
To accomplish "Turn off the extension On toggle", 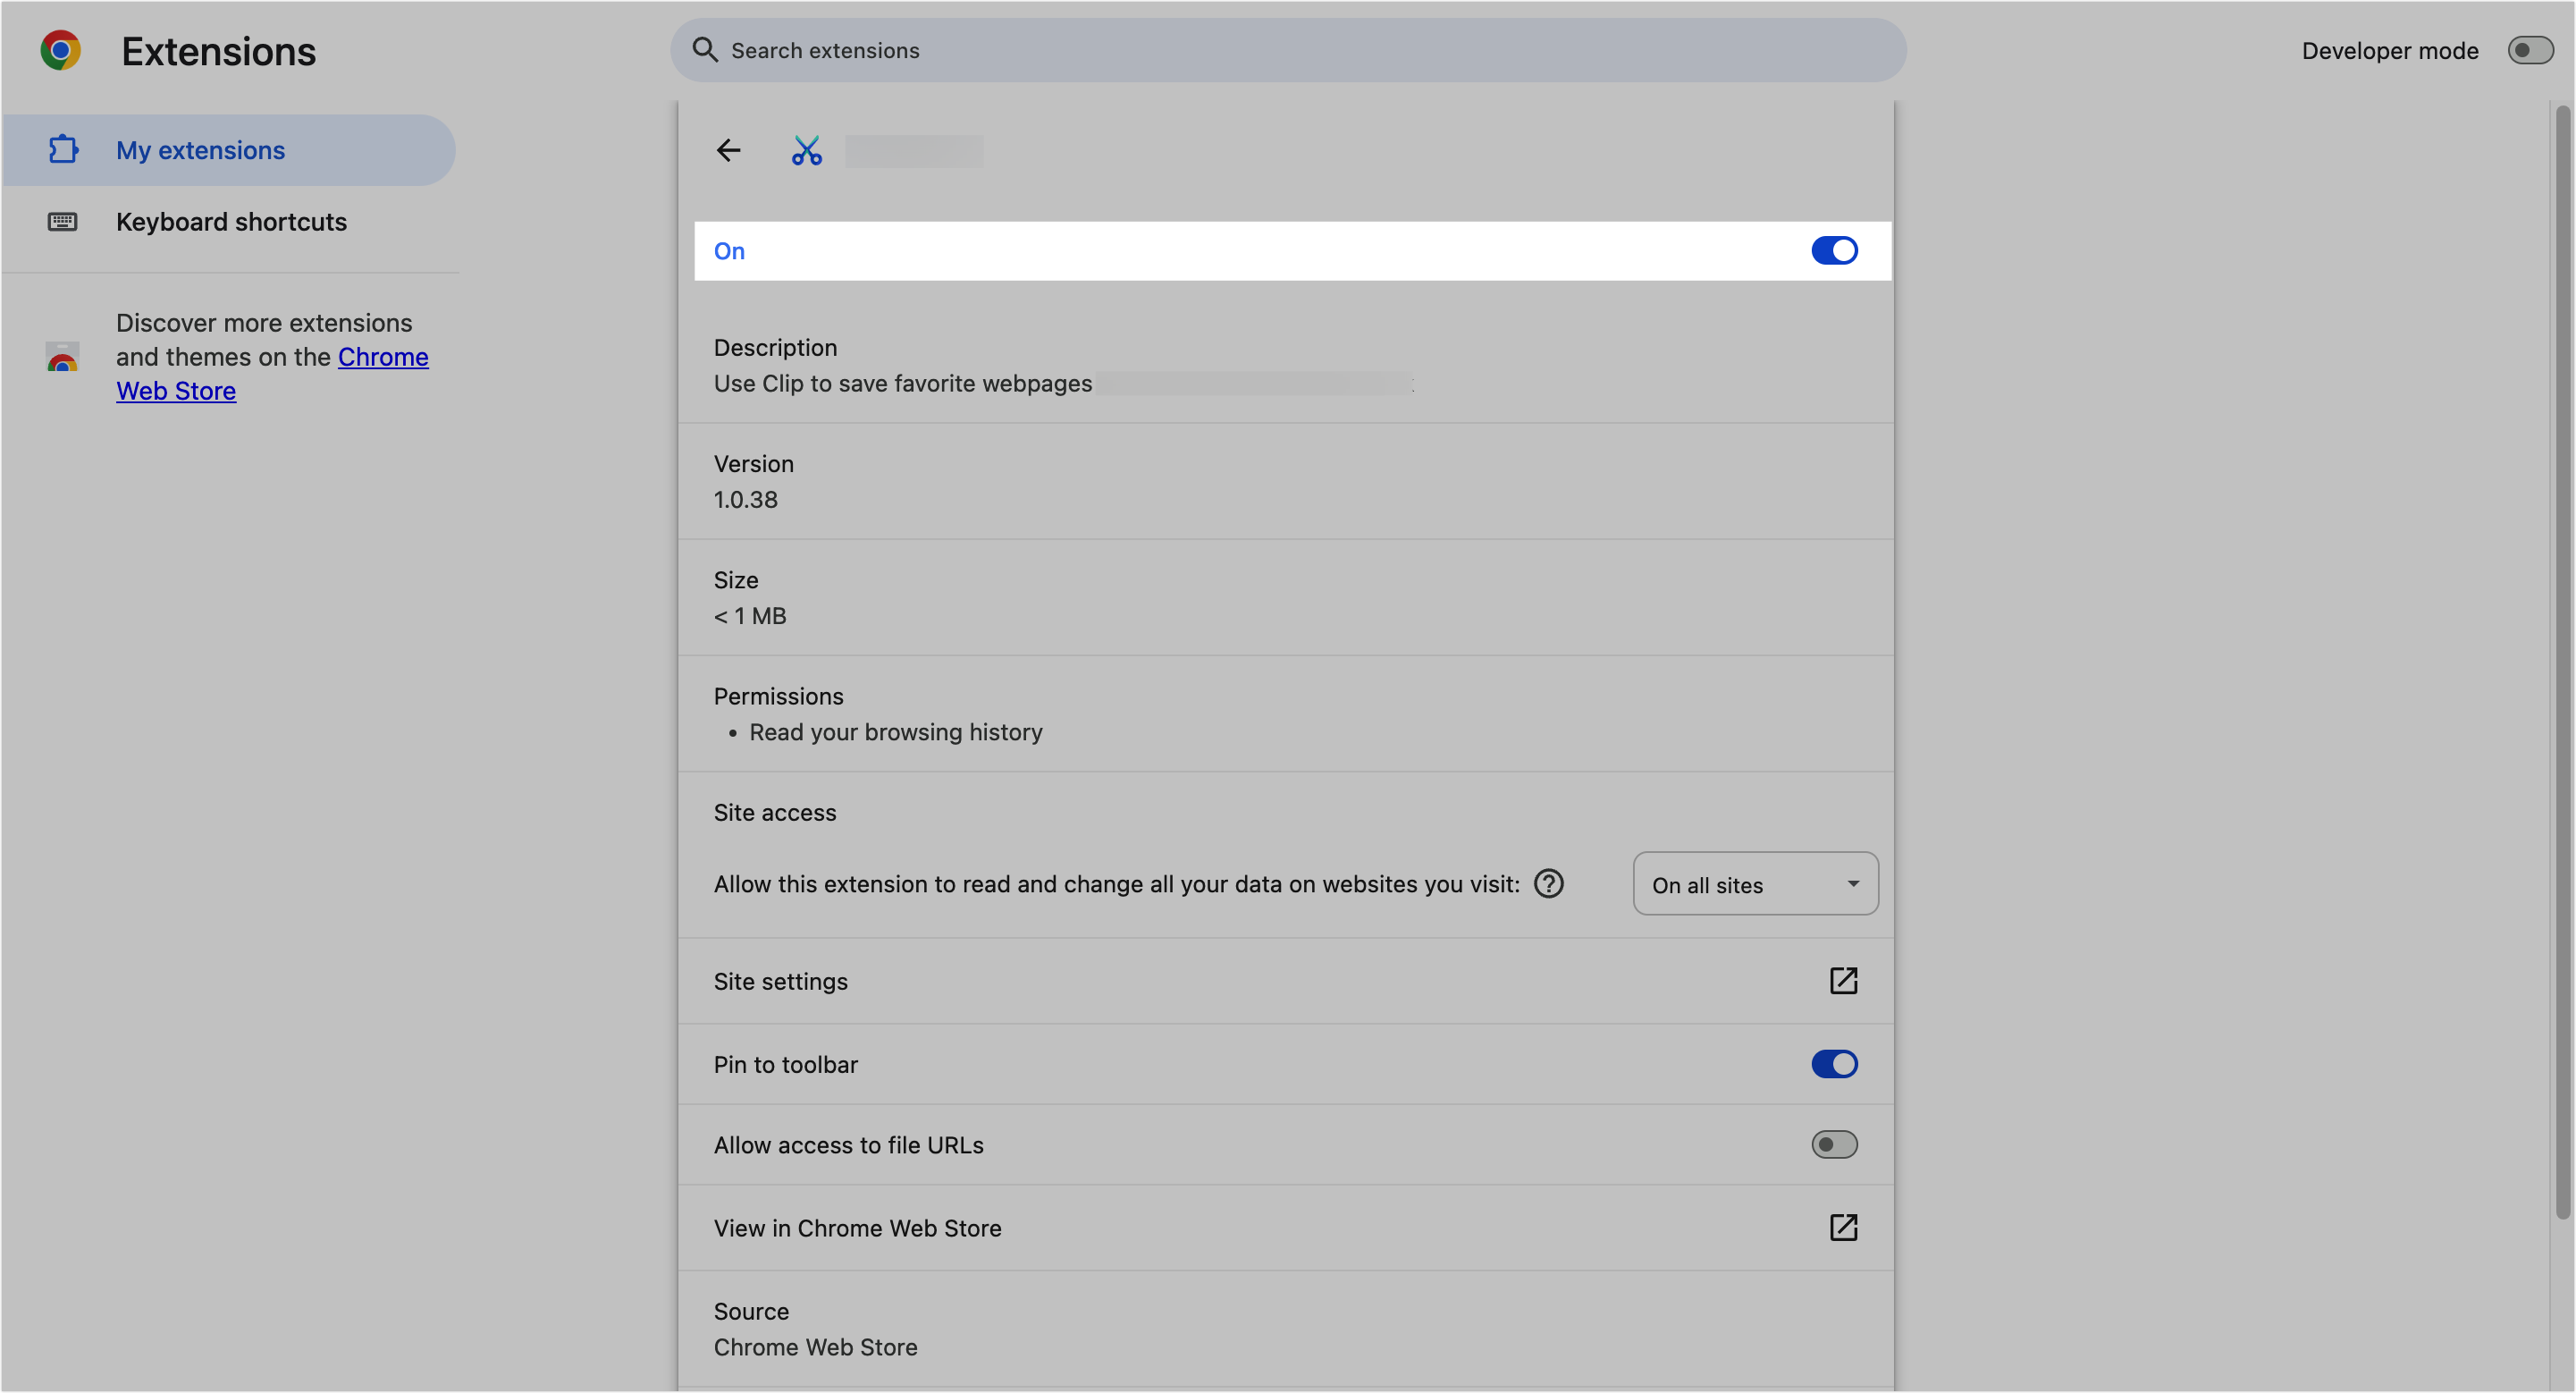I will point(1834,250).
